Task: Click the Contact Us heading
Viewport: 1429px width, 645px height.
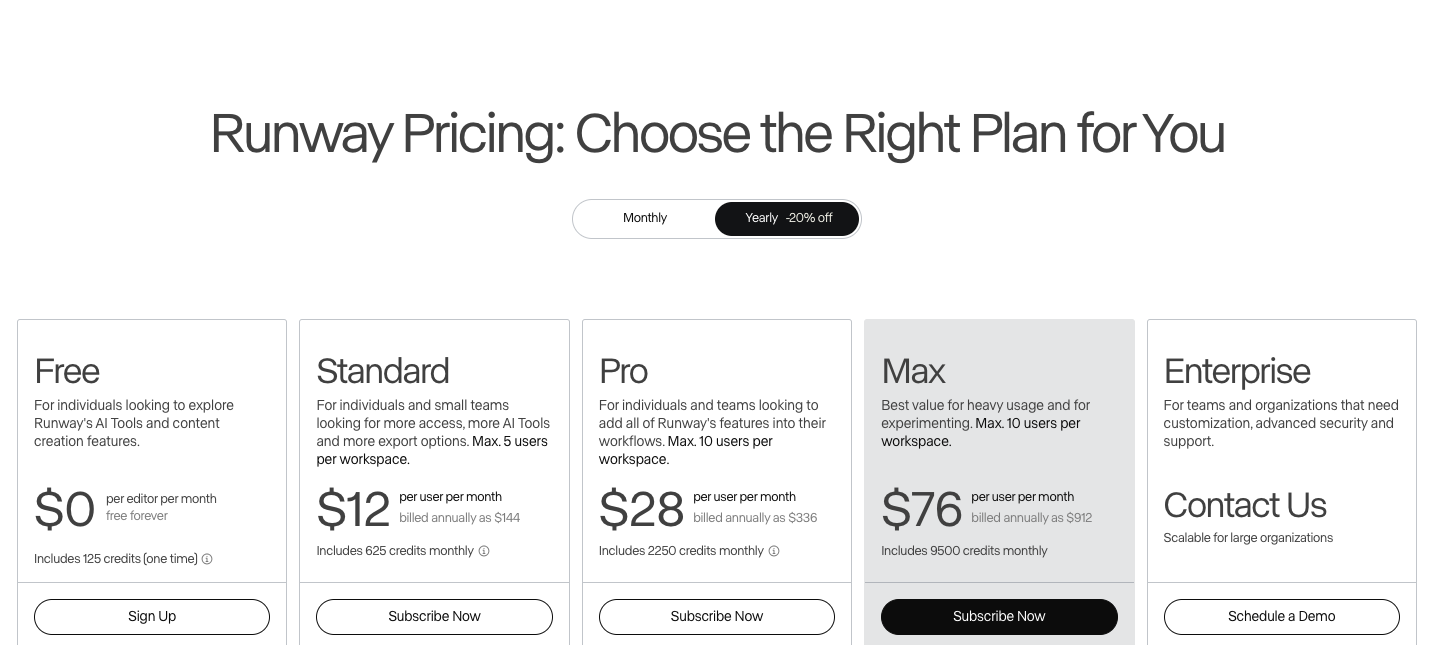Action: point(1245,505)
